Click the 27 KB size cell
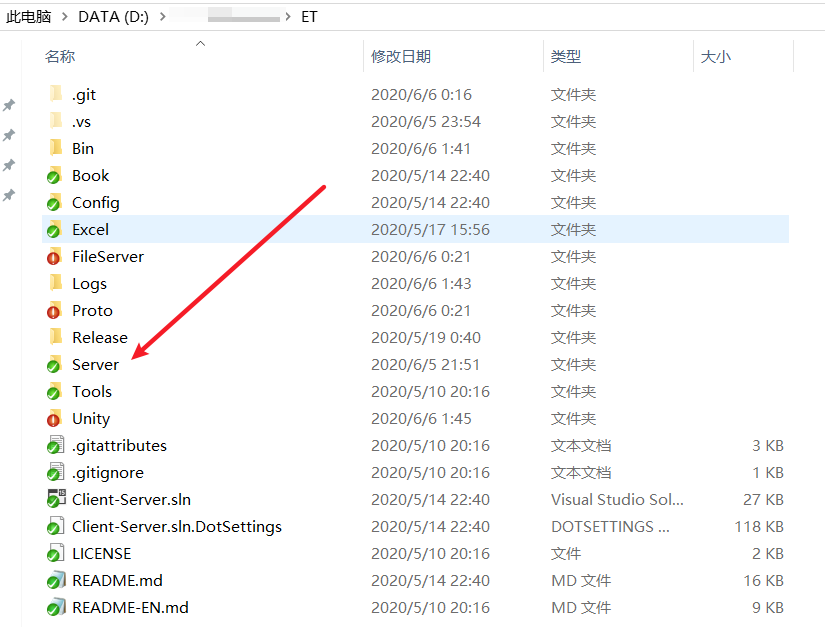This screenshot has height=627, width=825. [763, 499]
